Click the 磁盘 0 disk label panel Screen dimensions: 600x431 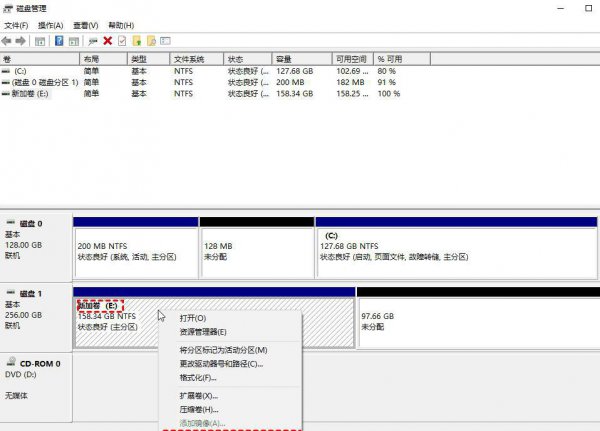(x=36, y=248)
